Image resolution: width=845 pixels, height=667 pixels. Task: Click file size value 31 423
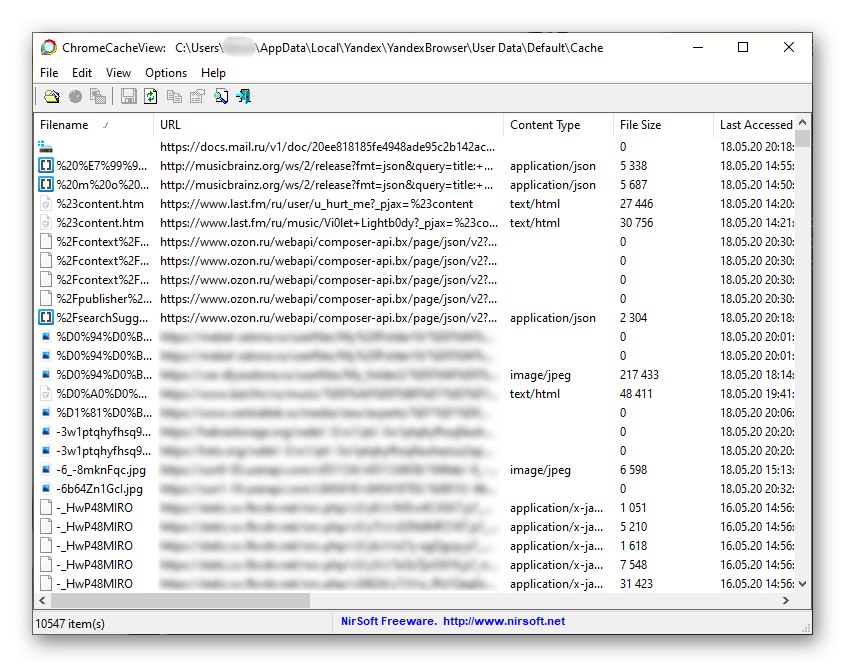click(x=636, y=583)
